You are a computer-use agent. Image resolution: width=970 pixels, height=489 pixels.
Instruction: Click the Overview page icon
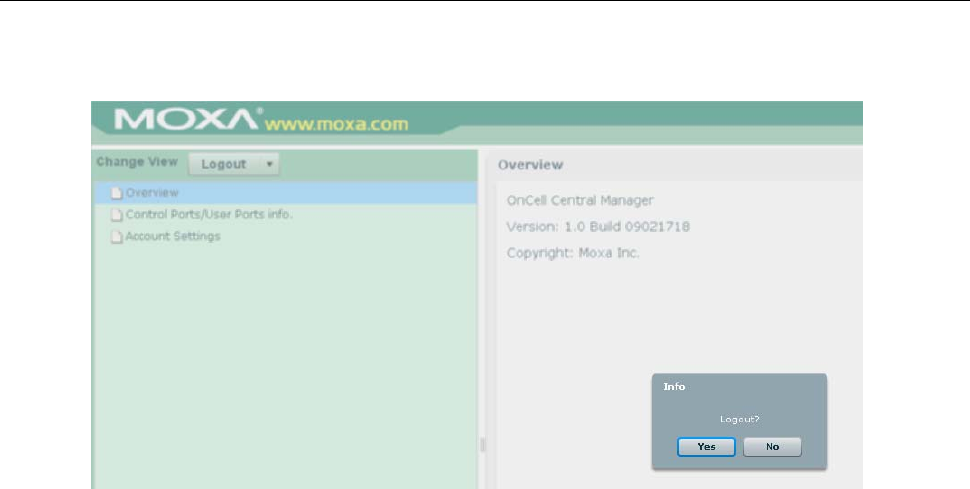(116, 194)
